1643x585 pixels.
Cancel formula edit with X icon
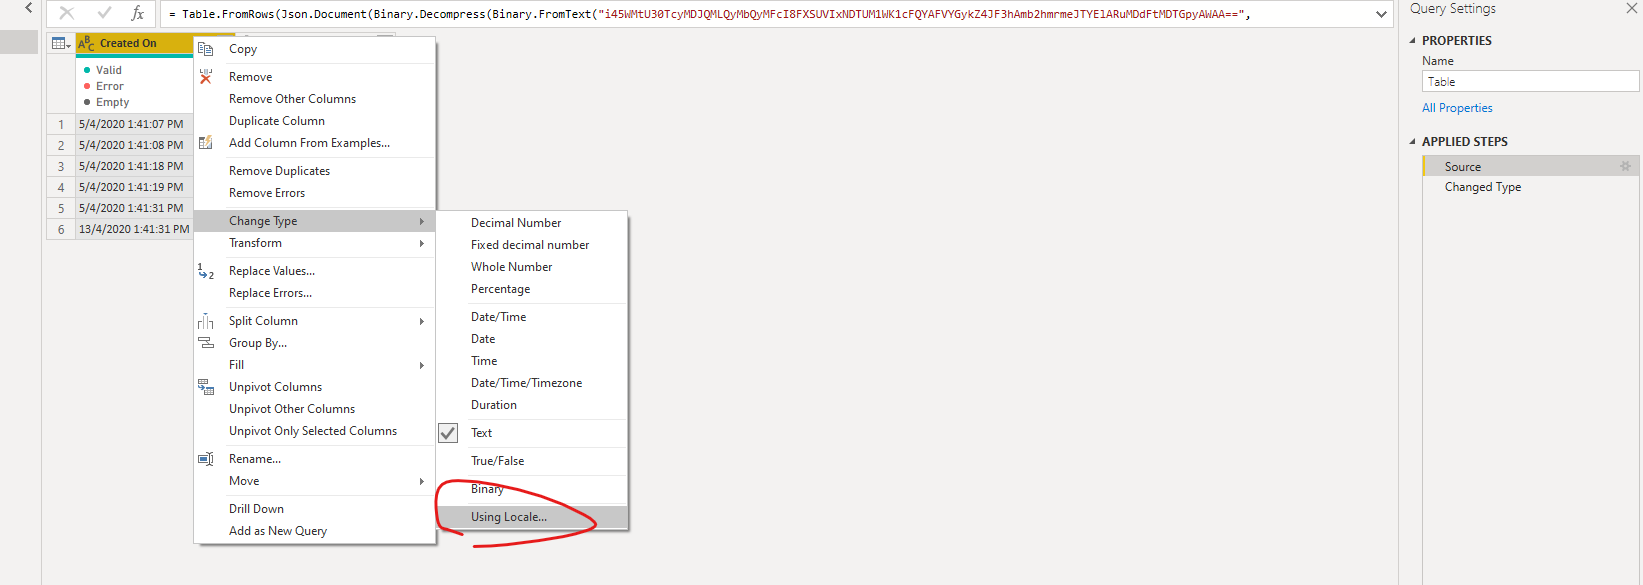tap(67, 14)
